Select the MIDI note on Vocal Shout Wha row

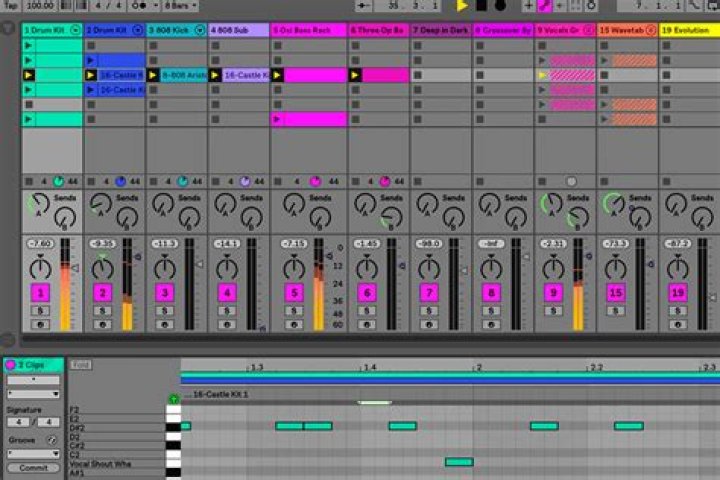(x=459, y=462)
